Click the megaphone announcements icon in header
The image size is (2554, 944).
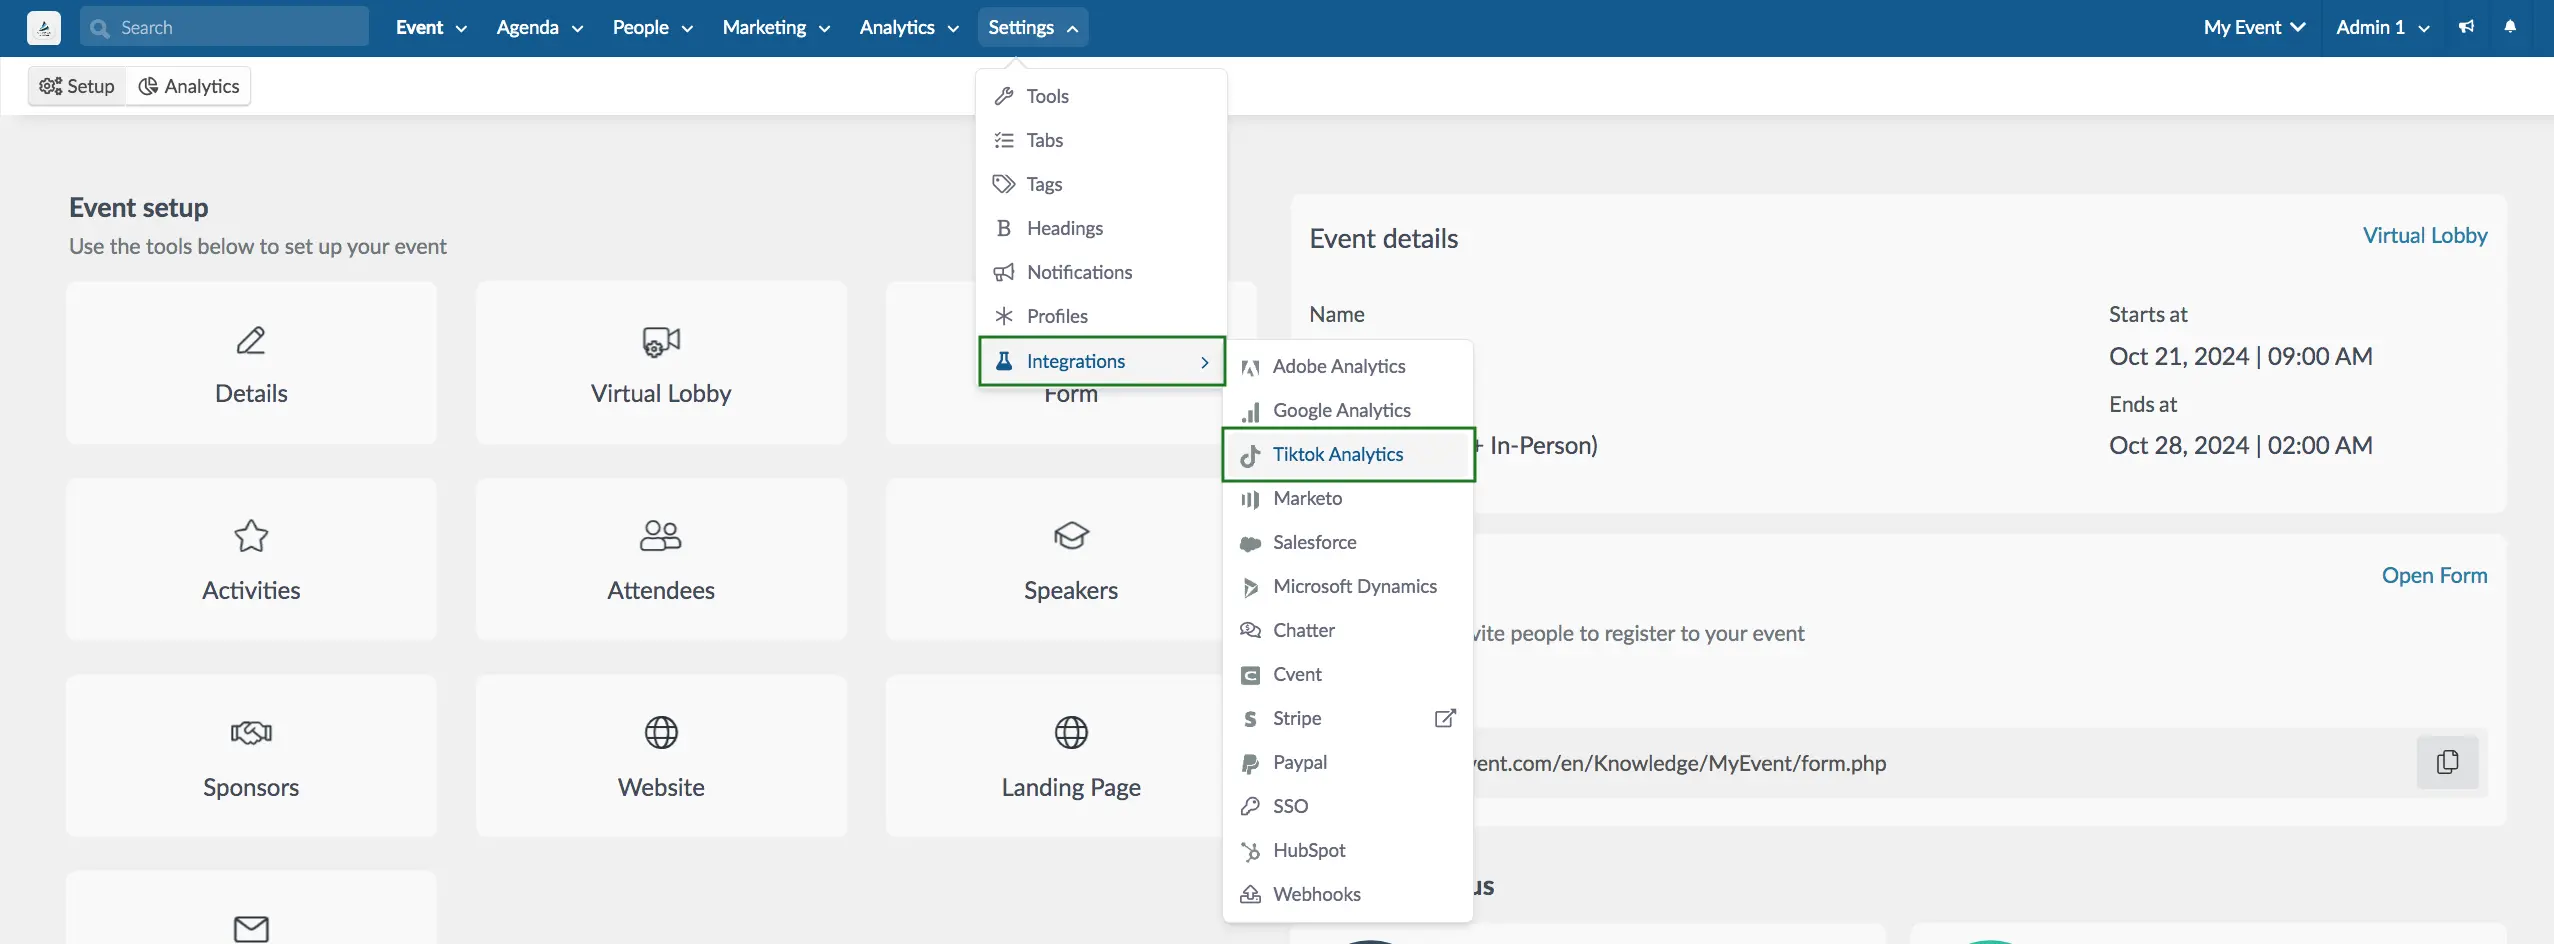tap(2466, 27)
